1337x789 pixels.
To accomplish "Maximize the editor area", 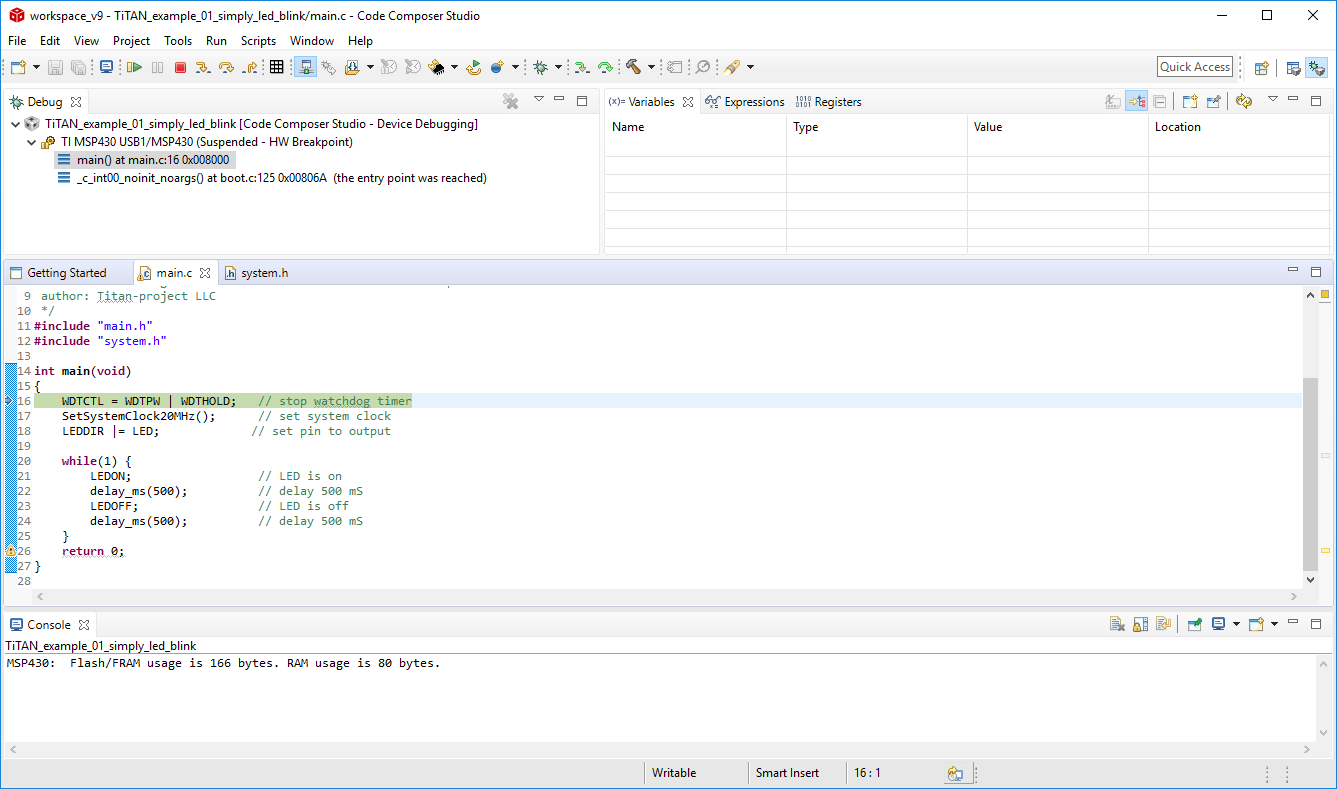I will pyautogui.click(x=1316, y=271).
